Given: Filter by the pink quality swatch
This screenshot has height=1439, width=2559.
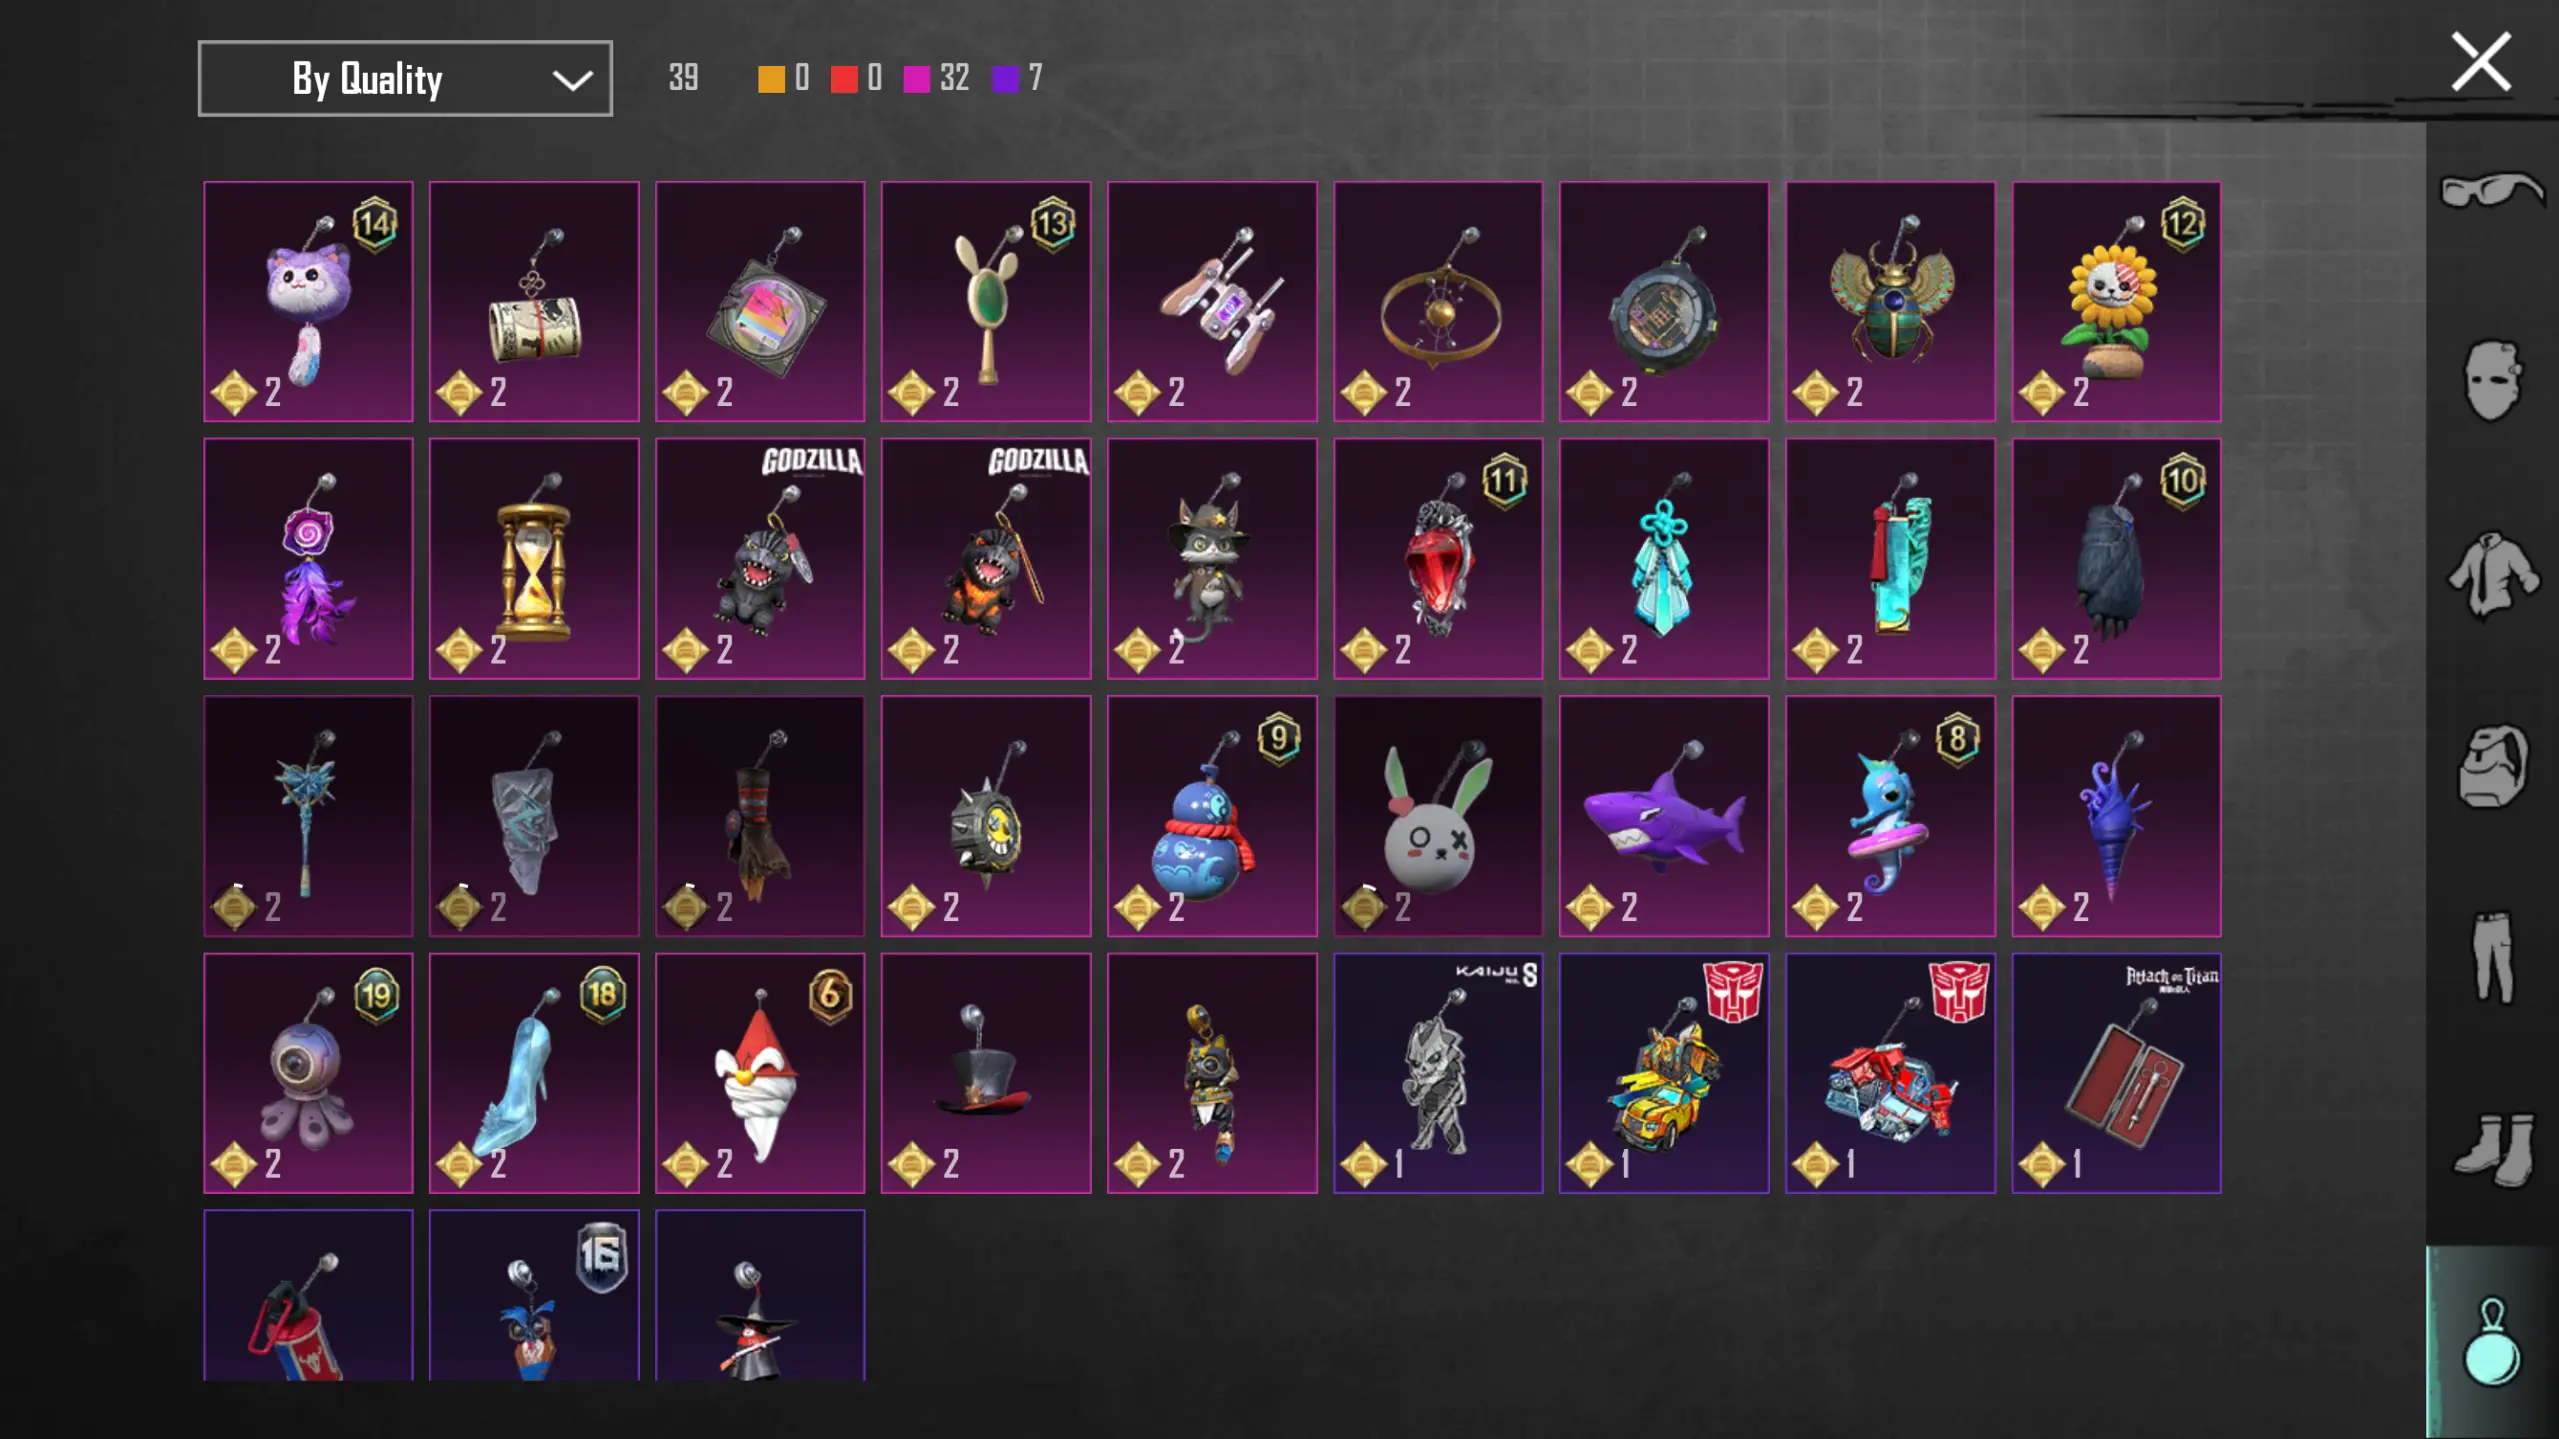Looking at the screenshot, I should [916, 78].
